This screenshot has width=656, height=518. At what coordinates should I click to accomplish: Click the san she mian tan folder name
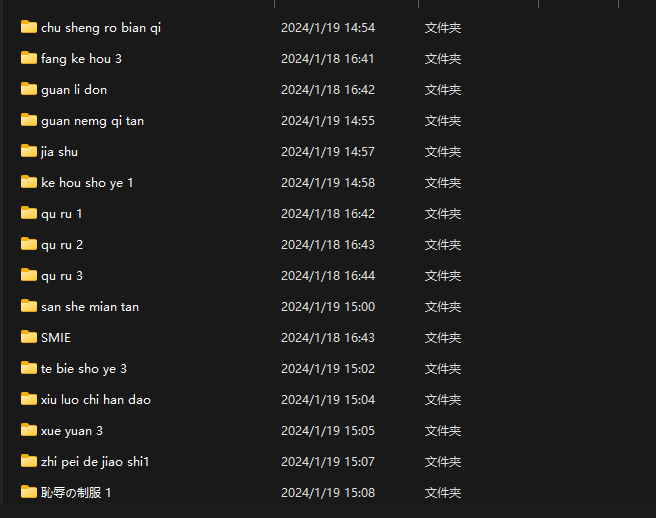(x=90, y=307)
